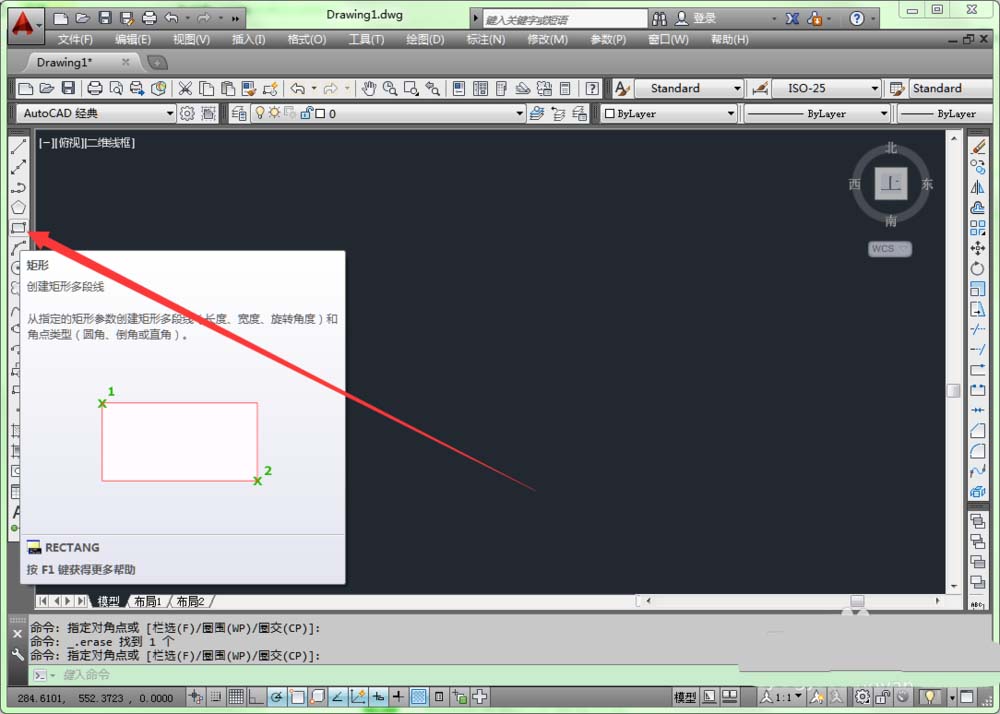1000x714 pixels.
Task: Toggle Polar tracking in status bar
Action: [x=276, y=697]
